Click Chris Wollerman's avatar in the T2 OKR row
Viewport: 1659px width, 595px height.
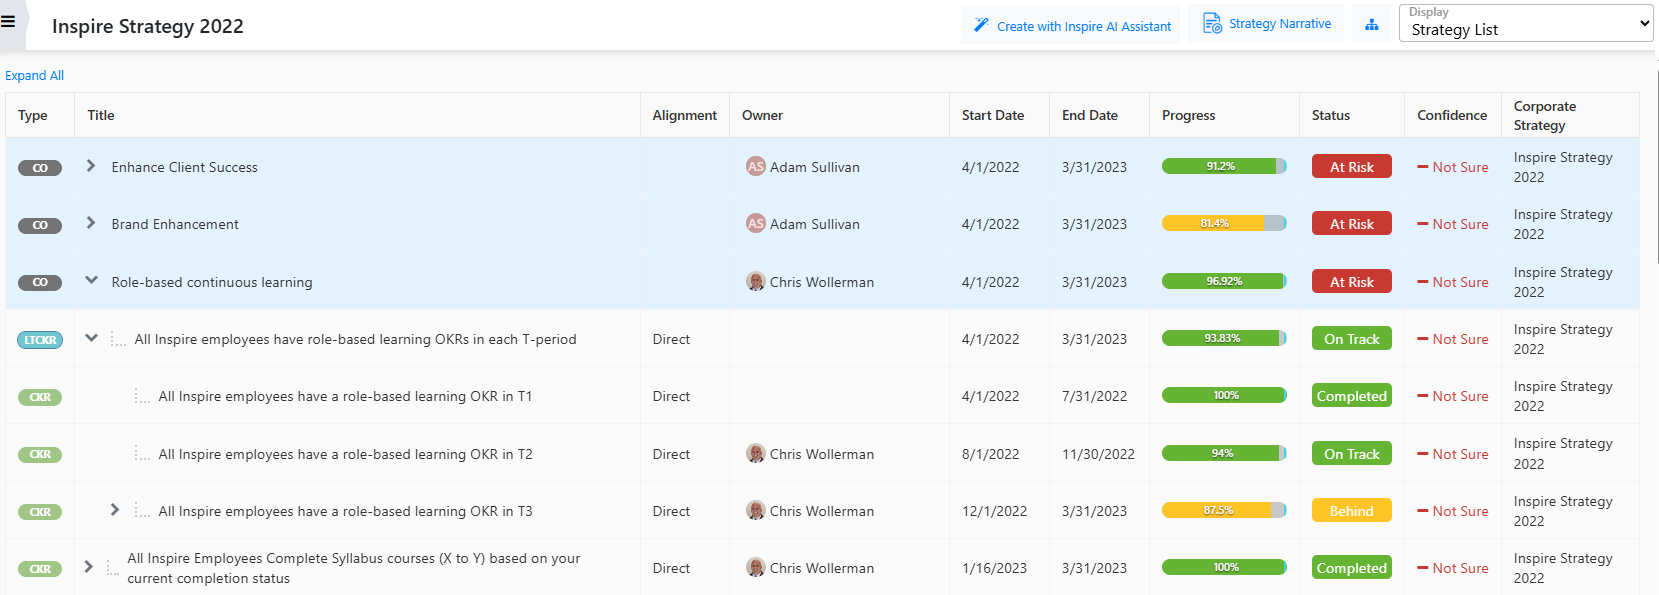click(756, 454)
